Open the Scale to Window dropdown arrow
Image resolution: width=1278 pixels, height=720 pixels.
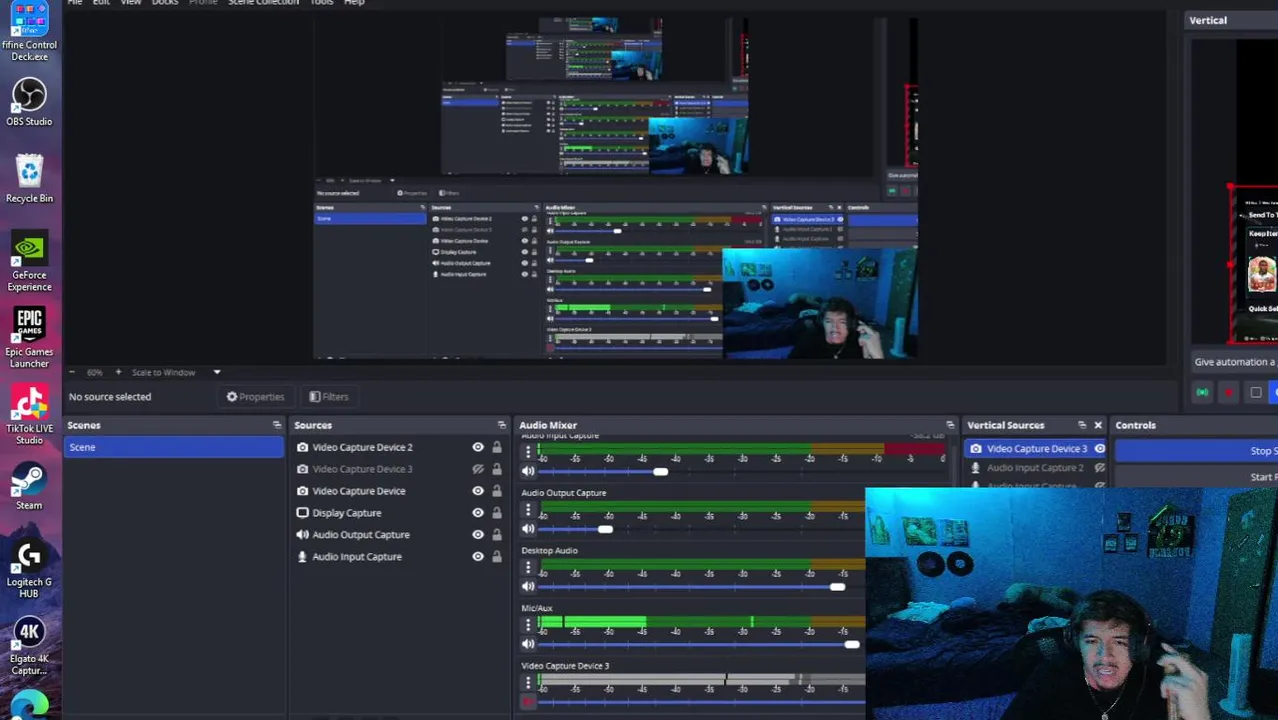[x=216, y=372]
